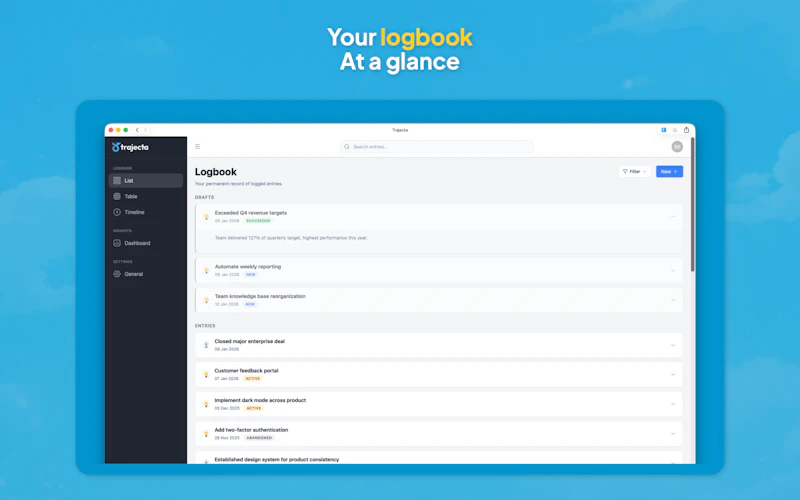Click the lightbulb icon on Automate weekly reporting
Screen dimensions: 800x500
[x=206, y=270]
